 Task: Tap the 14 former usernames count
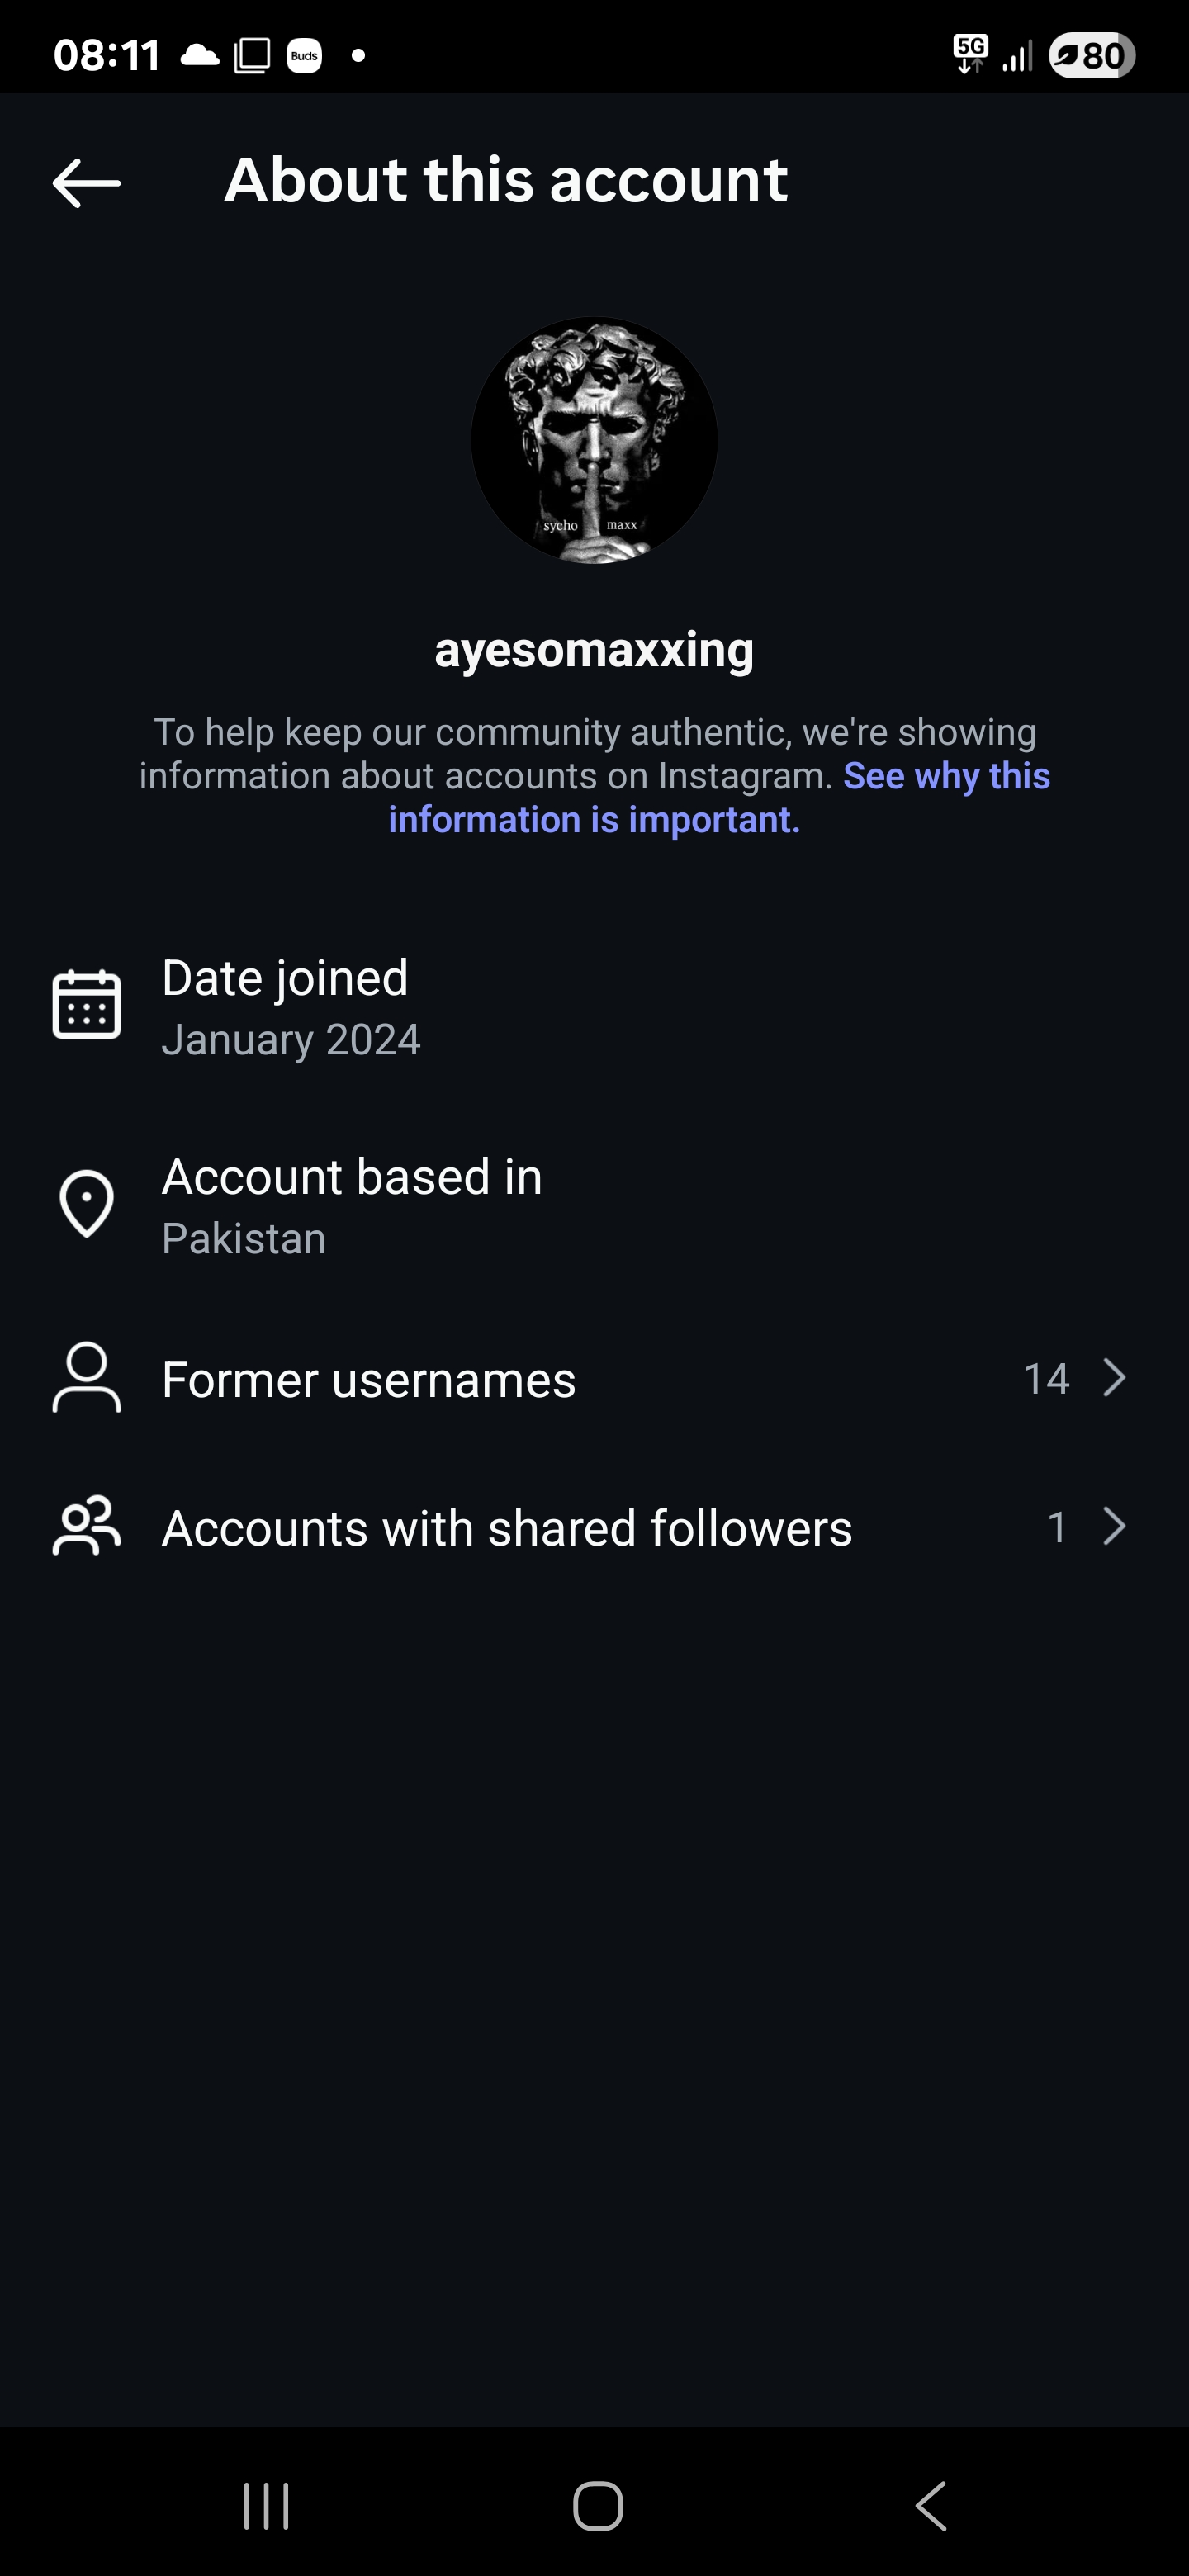1046,1379
